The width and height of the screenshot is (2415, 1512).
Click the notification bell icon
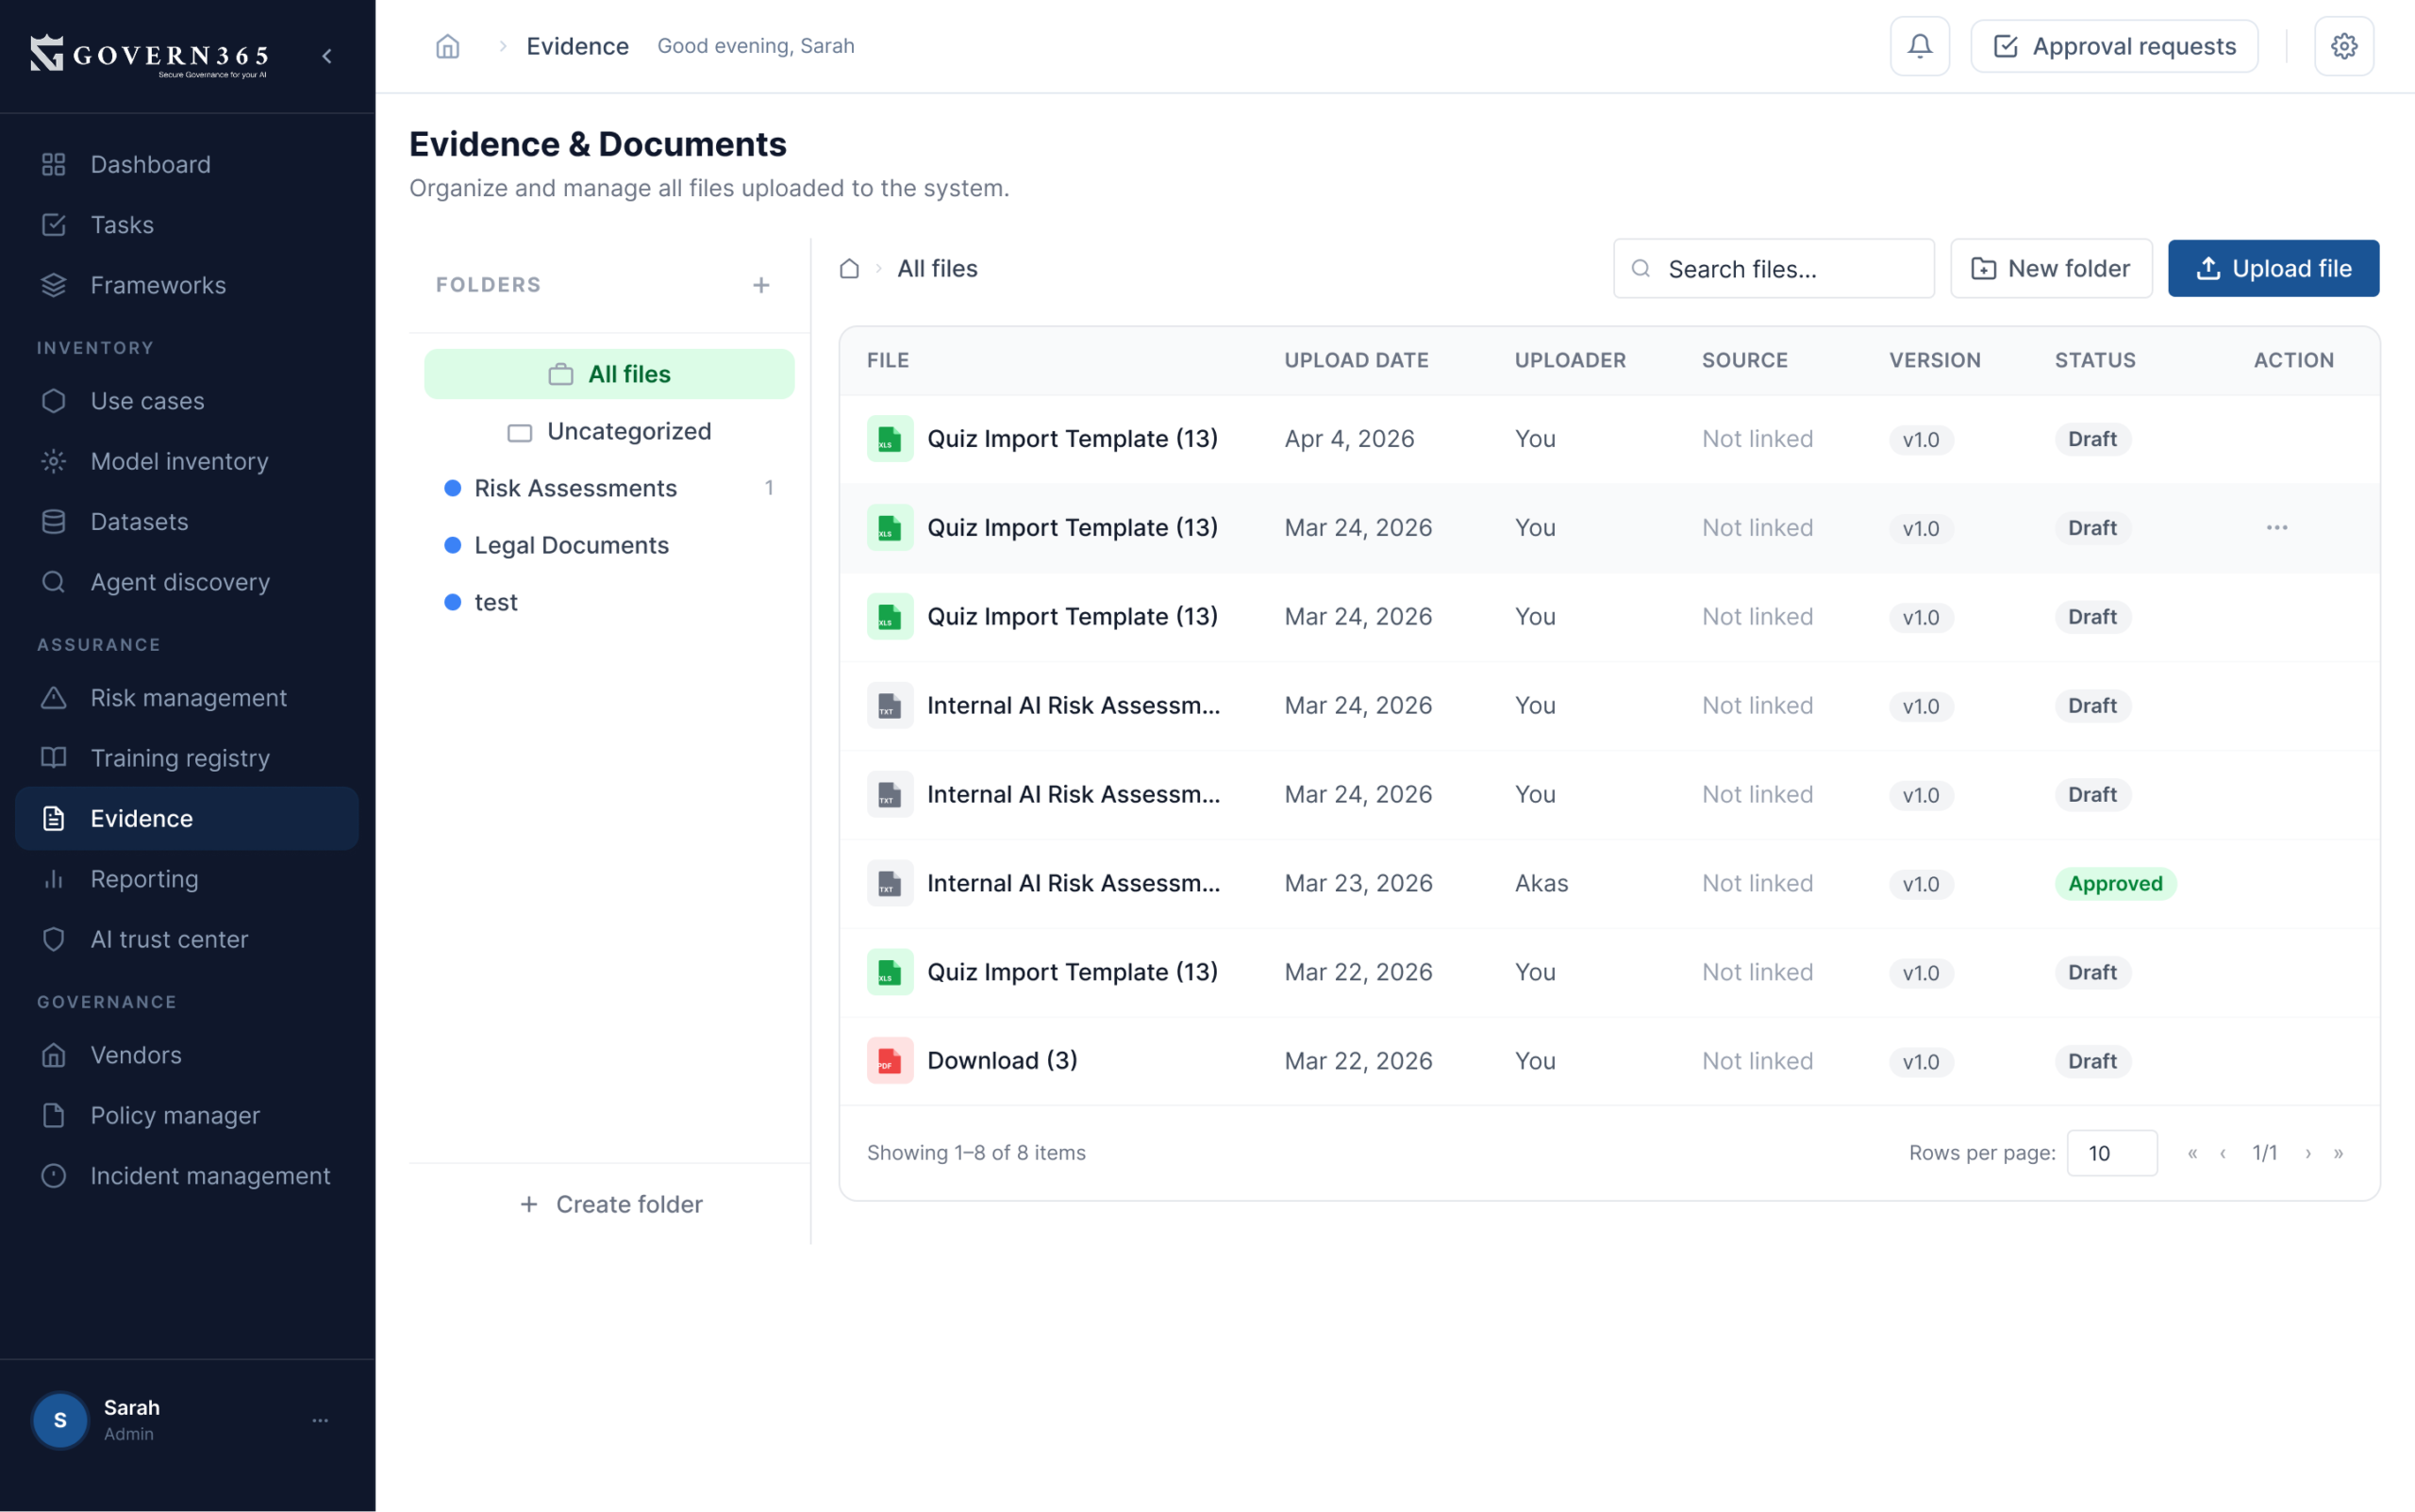[1919, 46]
